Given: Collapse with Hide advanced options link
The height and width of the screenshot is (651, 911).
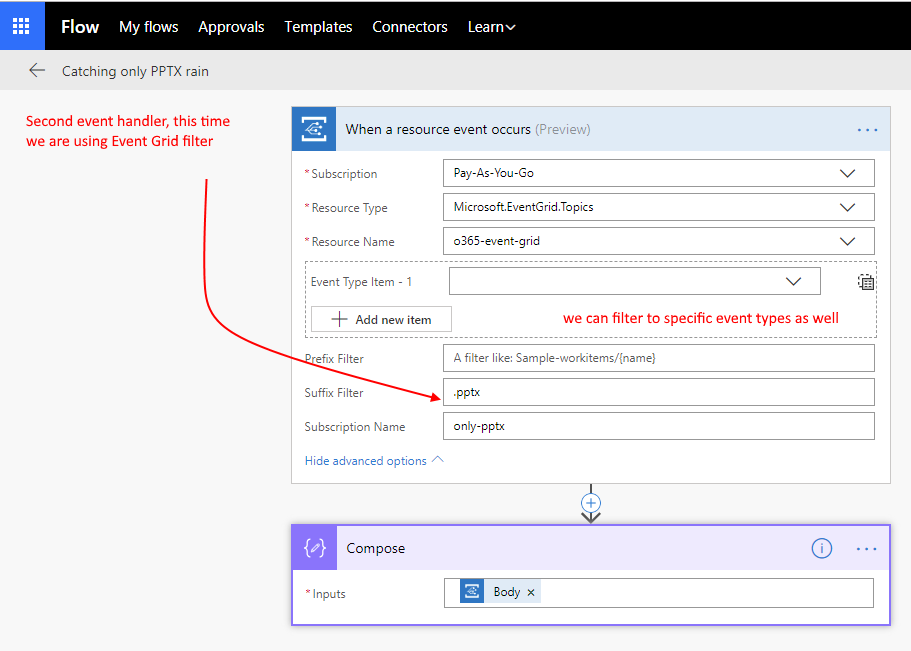Looking at the screenshot, I should click(374, 461).
